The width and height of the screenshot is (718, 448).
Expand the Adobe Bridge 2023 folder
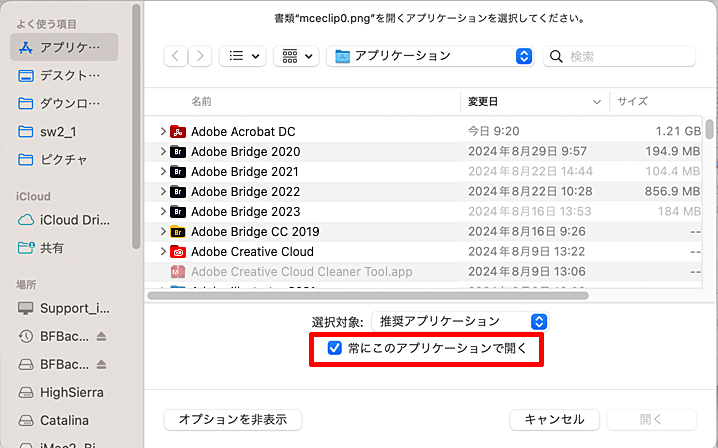163,211
